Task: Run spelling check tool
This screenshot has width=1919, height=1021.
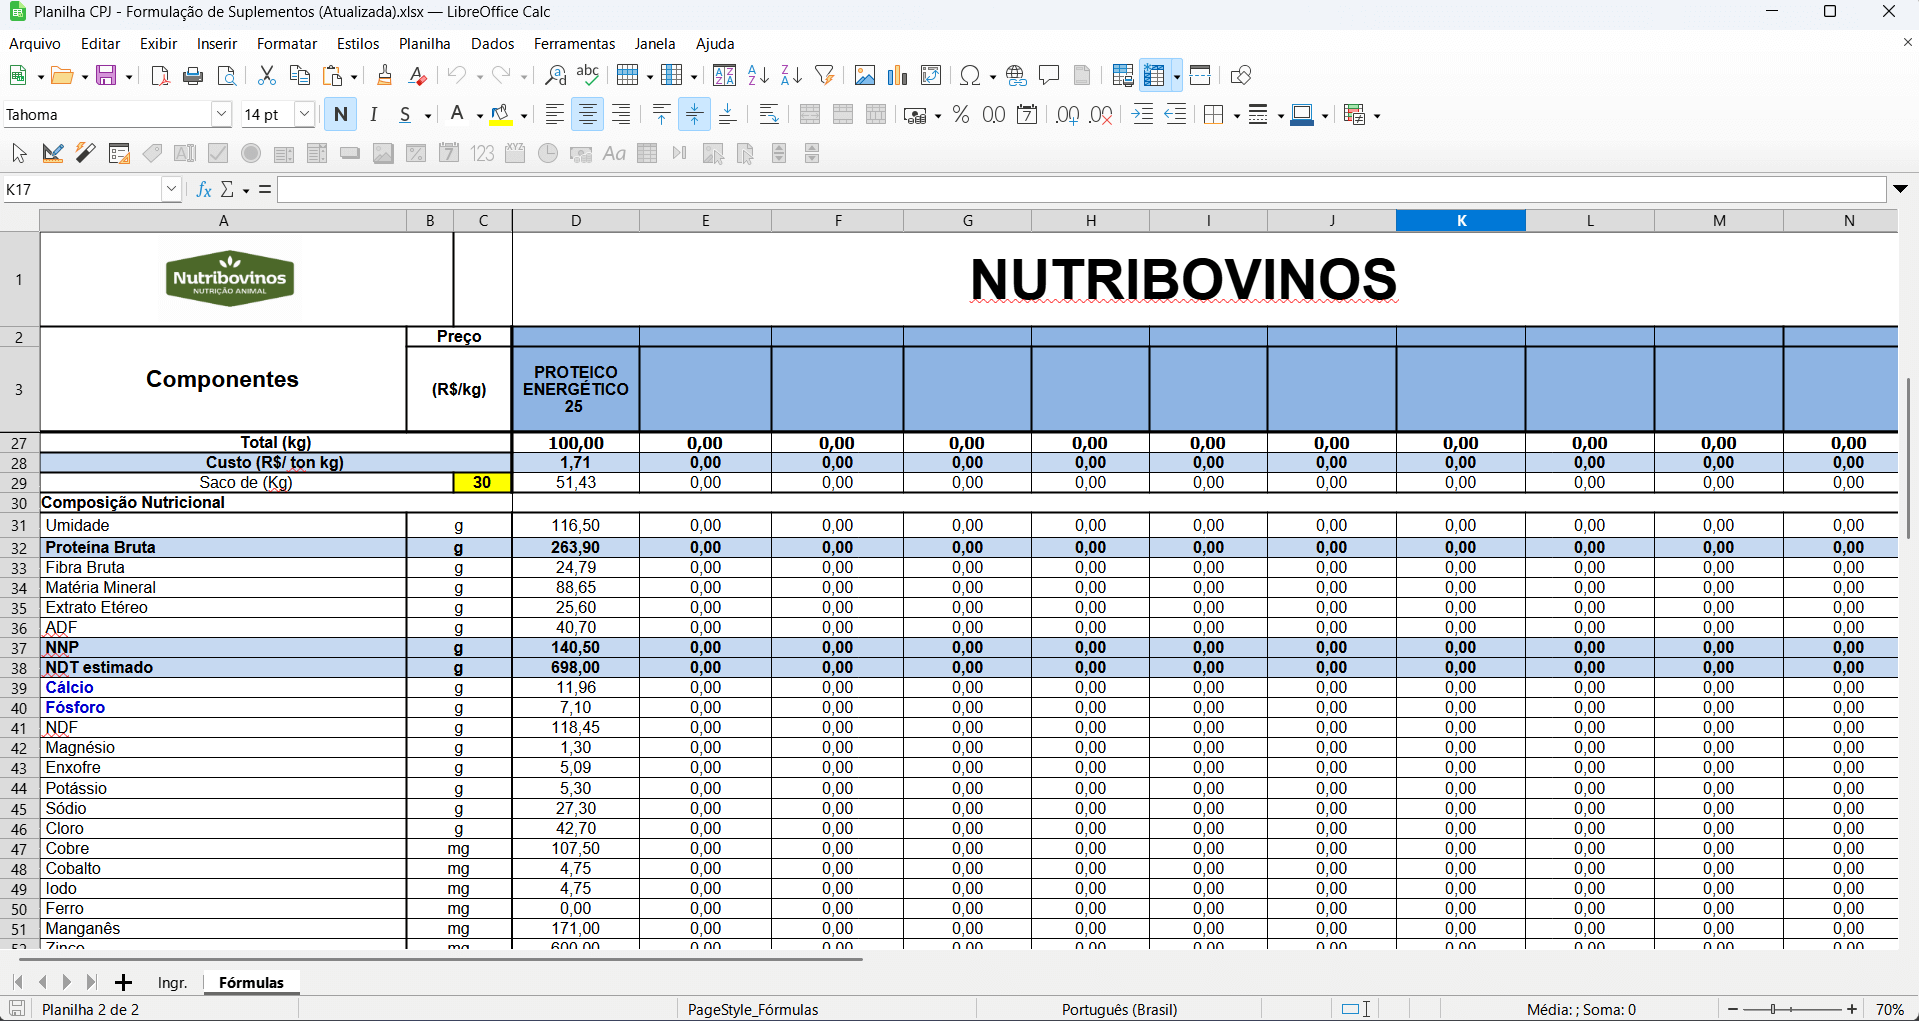Action: pyautogui.click(x=588, y=76)
